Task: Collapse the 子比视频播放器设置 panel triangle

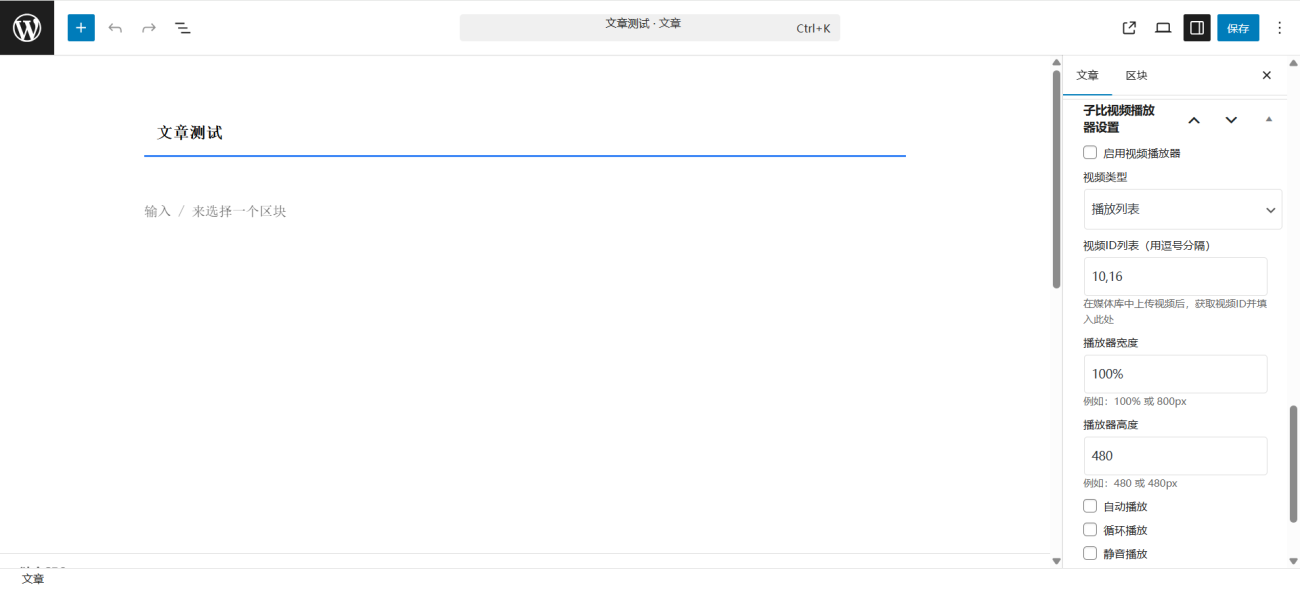Action: click(x=1269, y=120)
